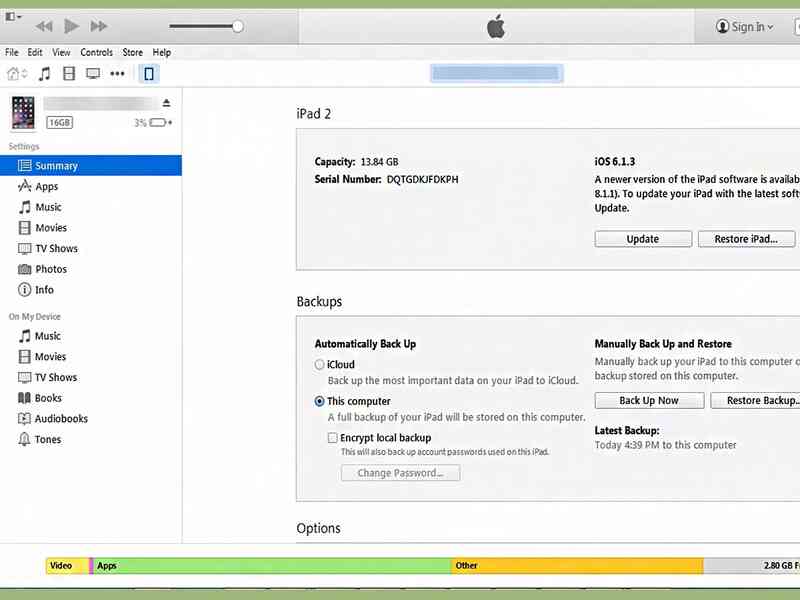Screen dimensions: 800x600
Task: Click the Home library icon
Action: point(17,74)
